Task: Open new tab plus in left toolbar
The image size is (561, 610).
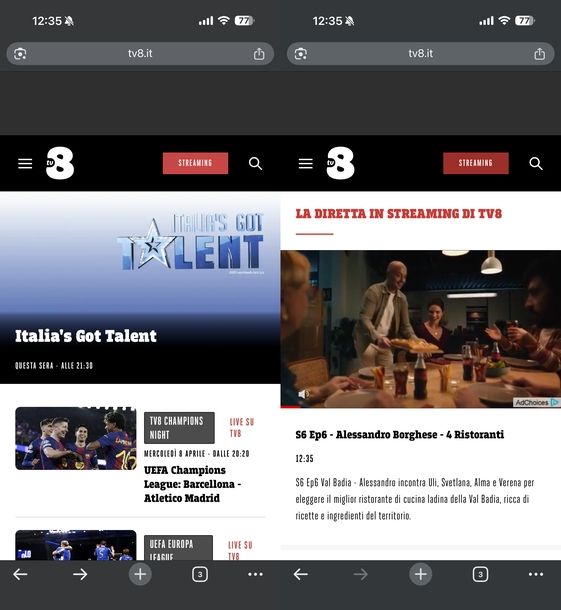Action: coord(140,574)
